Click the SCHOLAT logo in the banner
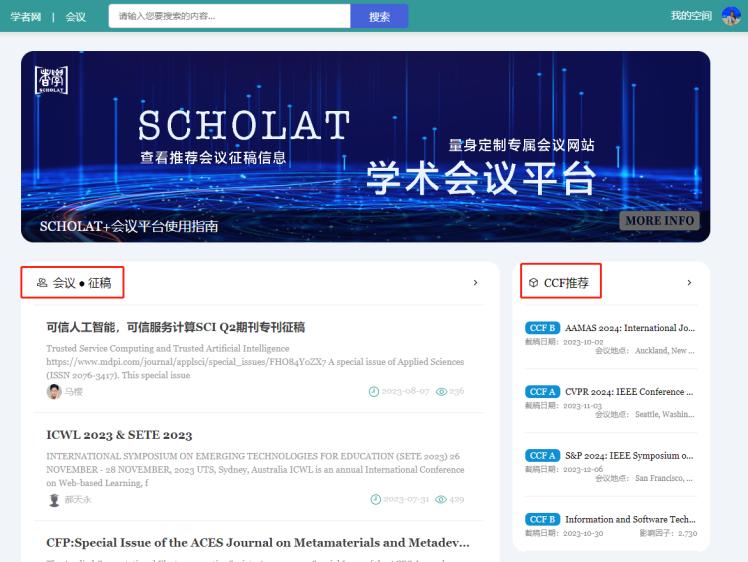 click(x=52, y=80)
